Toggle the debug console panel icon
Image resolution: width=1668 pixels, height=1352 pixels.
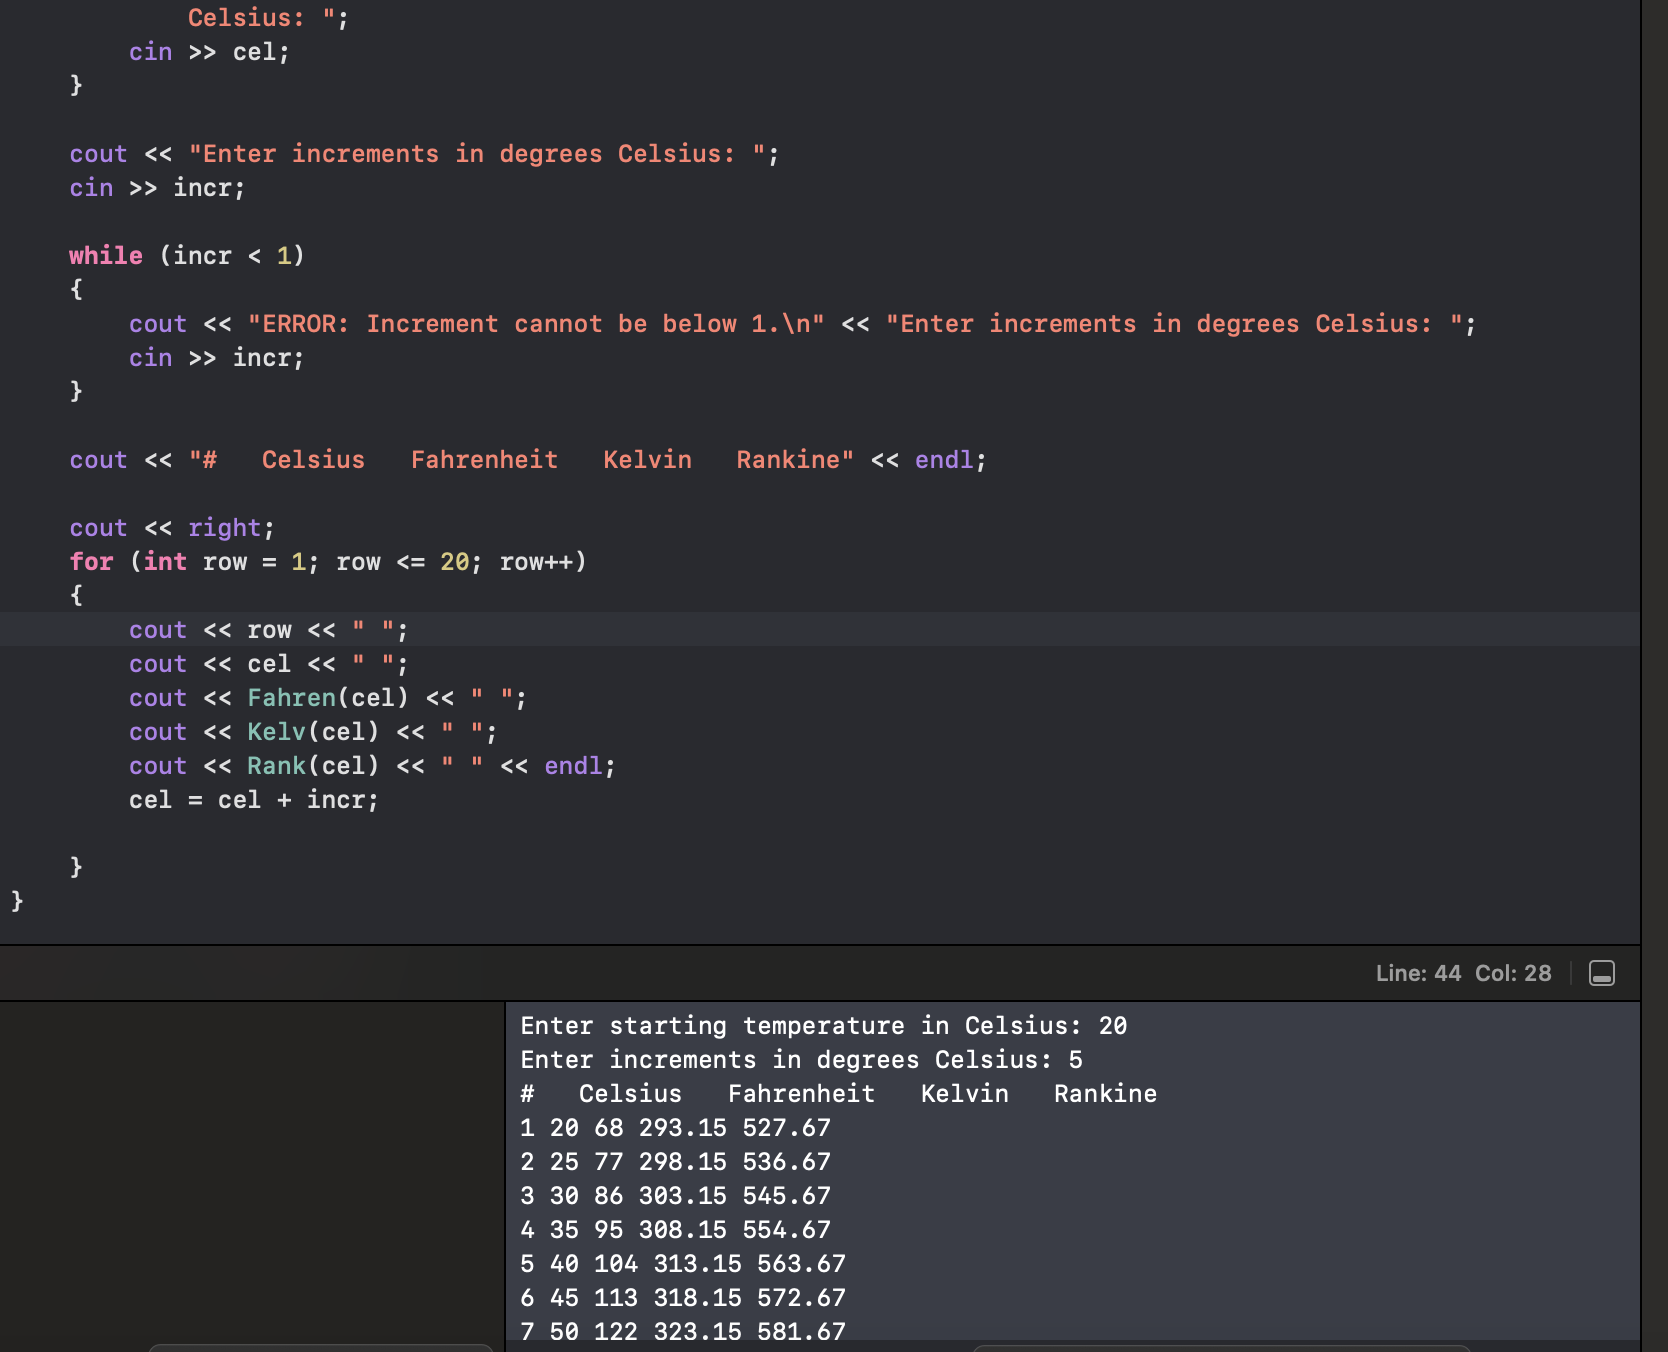click(1601, 973)
